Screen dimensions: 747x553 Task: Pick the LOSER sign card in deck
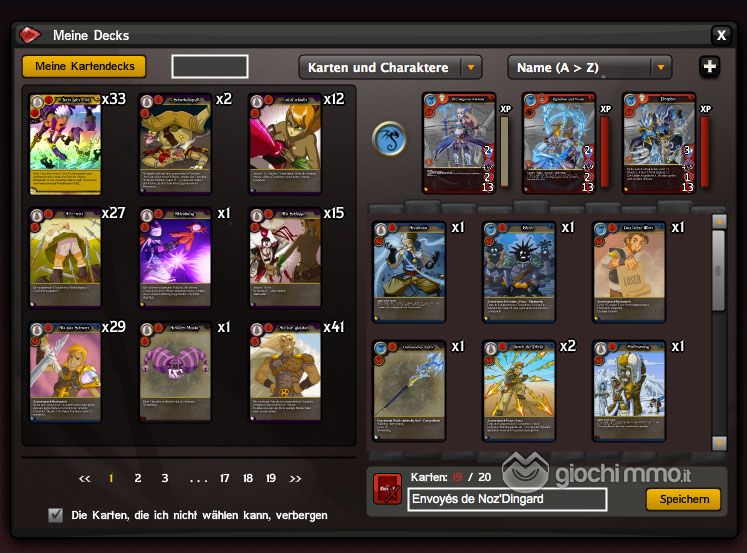tap(629, 272)
